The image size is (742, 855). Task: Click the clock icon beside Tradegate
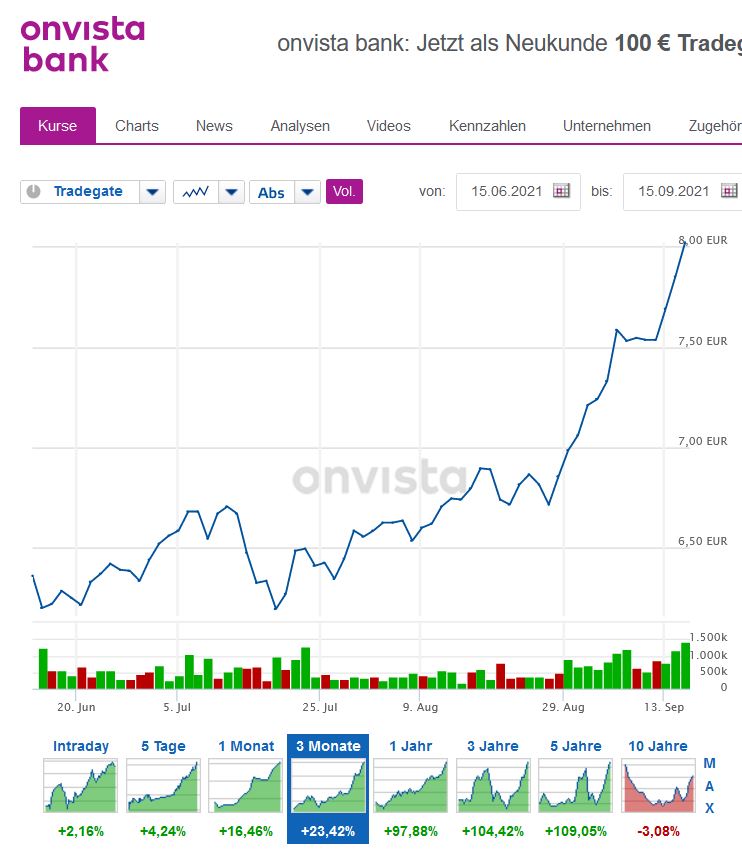[34, 192]
